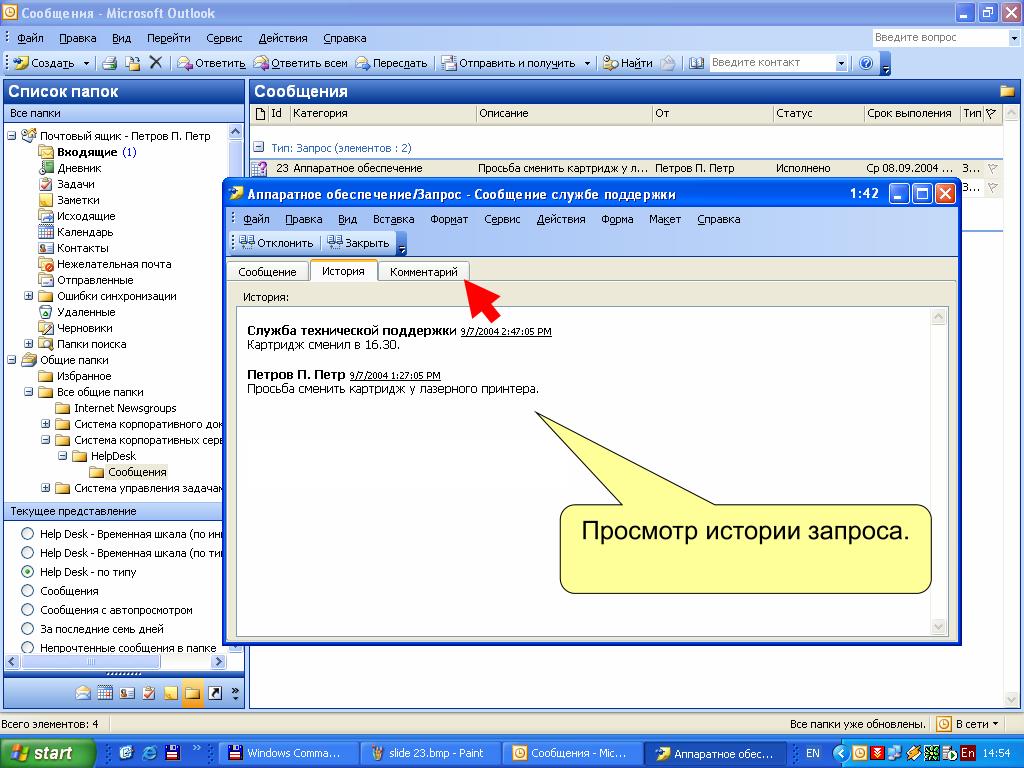The width and height of the screenshot is (1024, 768).
Task: Collapse the HelpDesk folder node
Action: [62, 456]
